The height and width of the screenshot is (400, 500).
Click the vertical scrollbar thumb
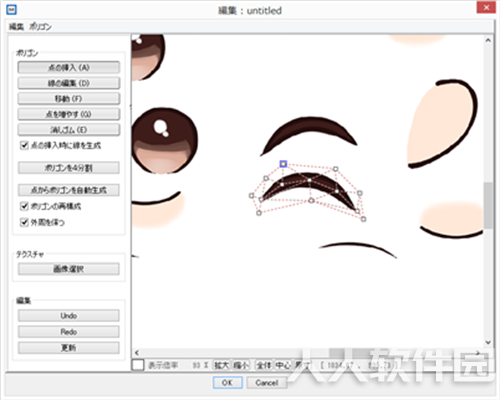point(488,205)
